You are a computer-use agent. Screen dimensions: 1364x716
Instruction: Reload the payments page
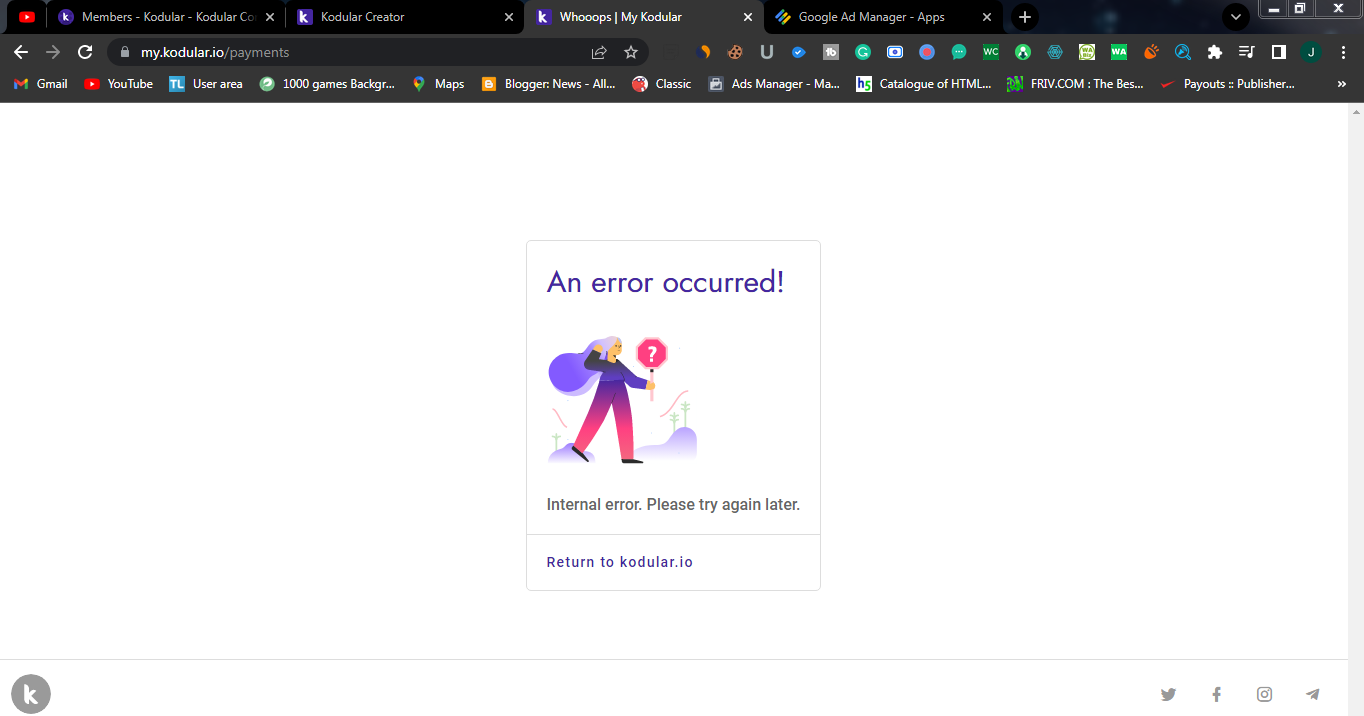(85, 51)
